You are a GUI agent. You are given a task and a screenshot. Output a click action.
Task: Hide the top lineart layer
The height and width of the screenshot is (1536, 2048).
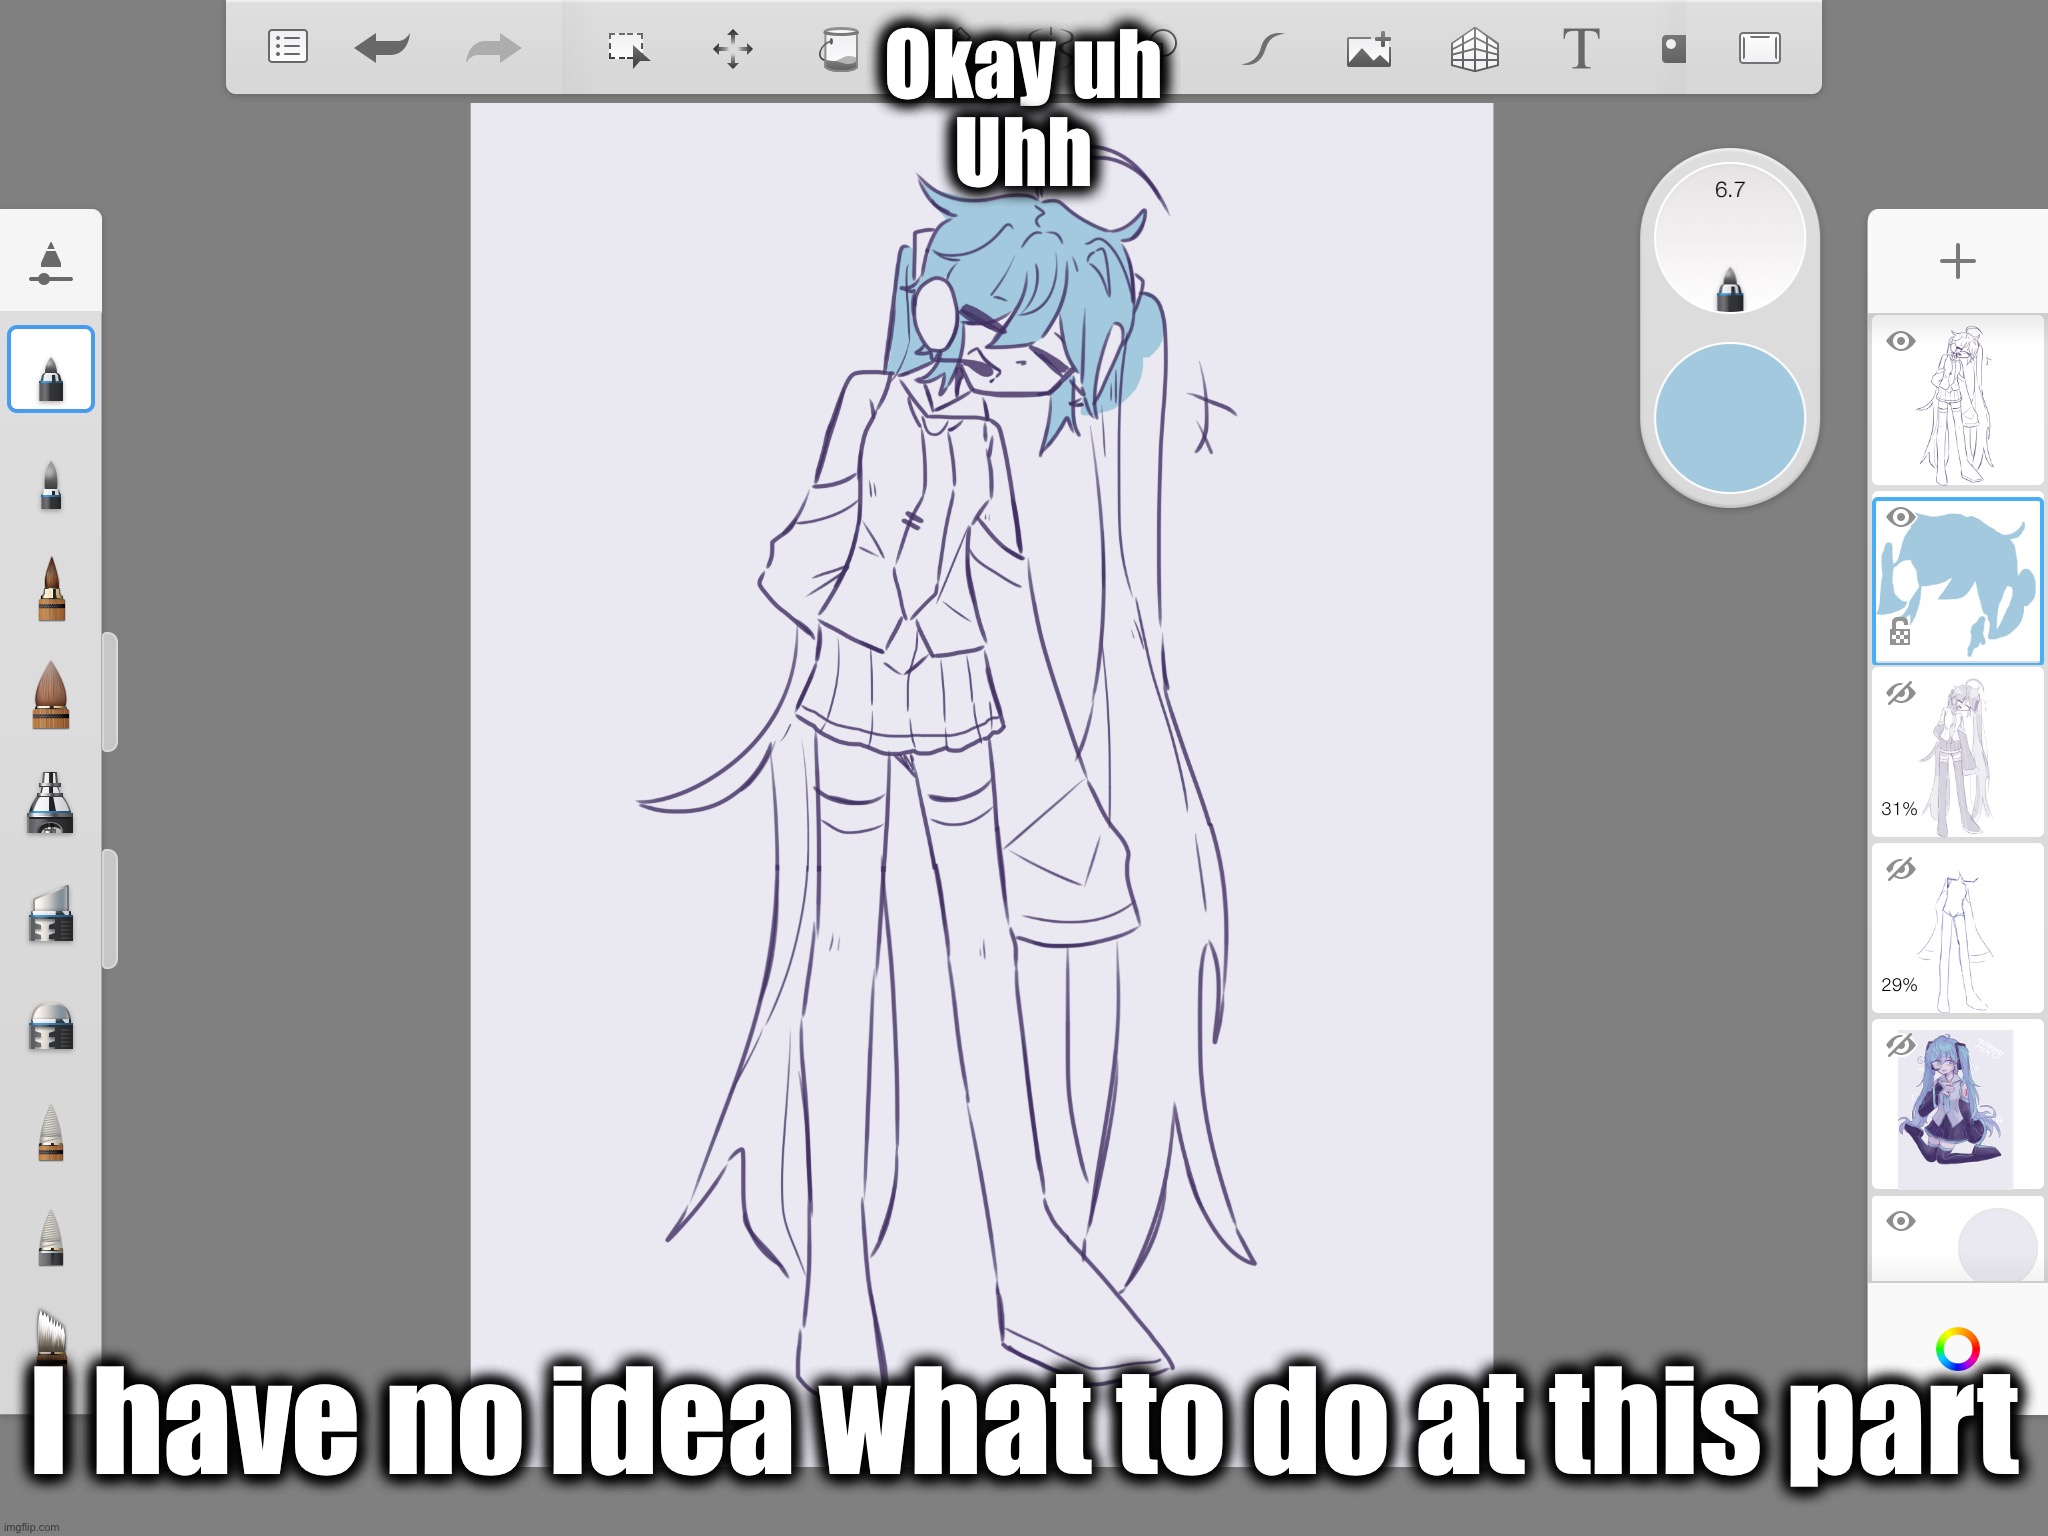point(1900,341)
